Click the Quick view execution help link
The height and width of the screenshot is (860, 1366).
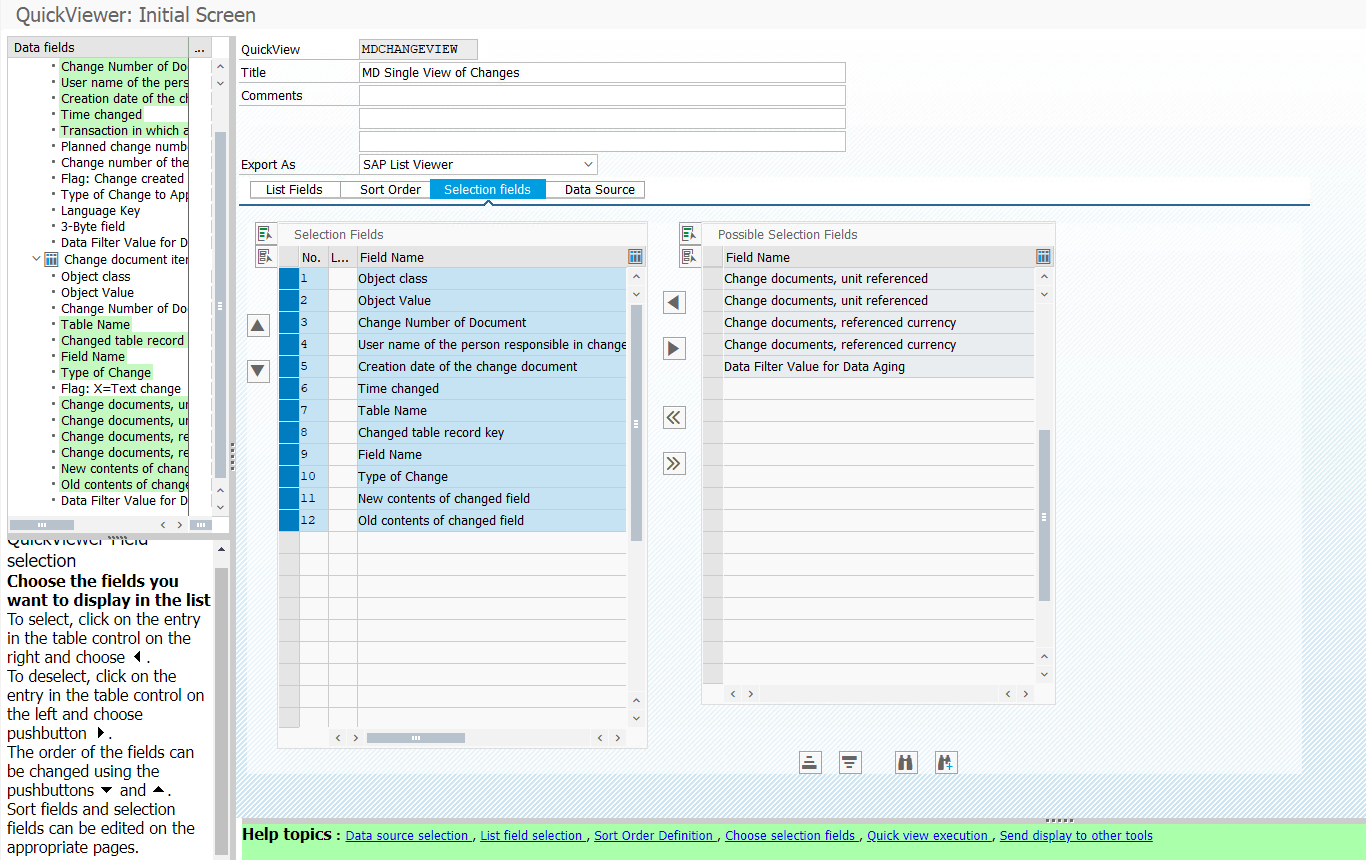point(928,835)
